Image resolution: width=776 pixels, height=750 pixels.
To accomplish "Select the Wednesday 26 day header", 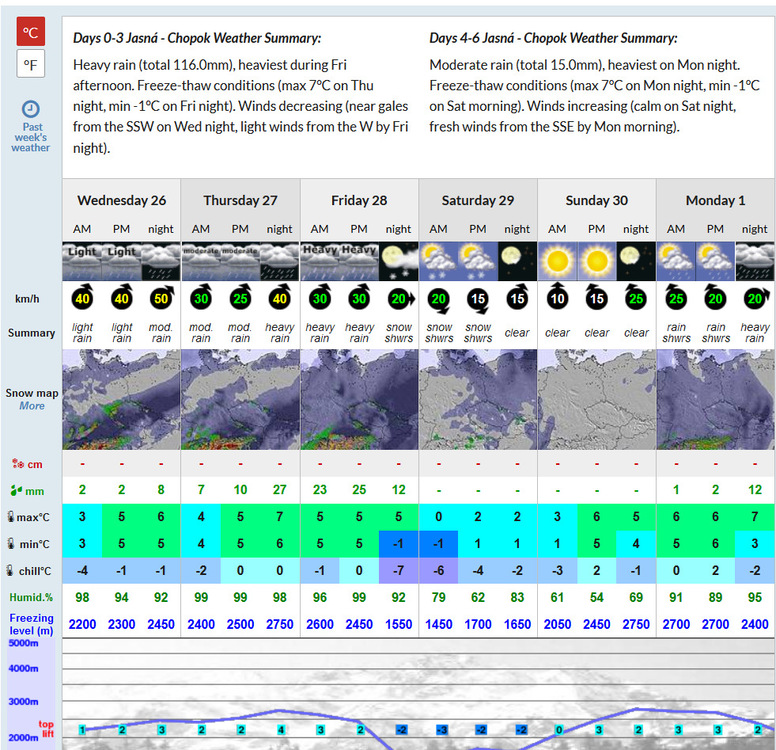I will coord(121,200).
